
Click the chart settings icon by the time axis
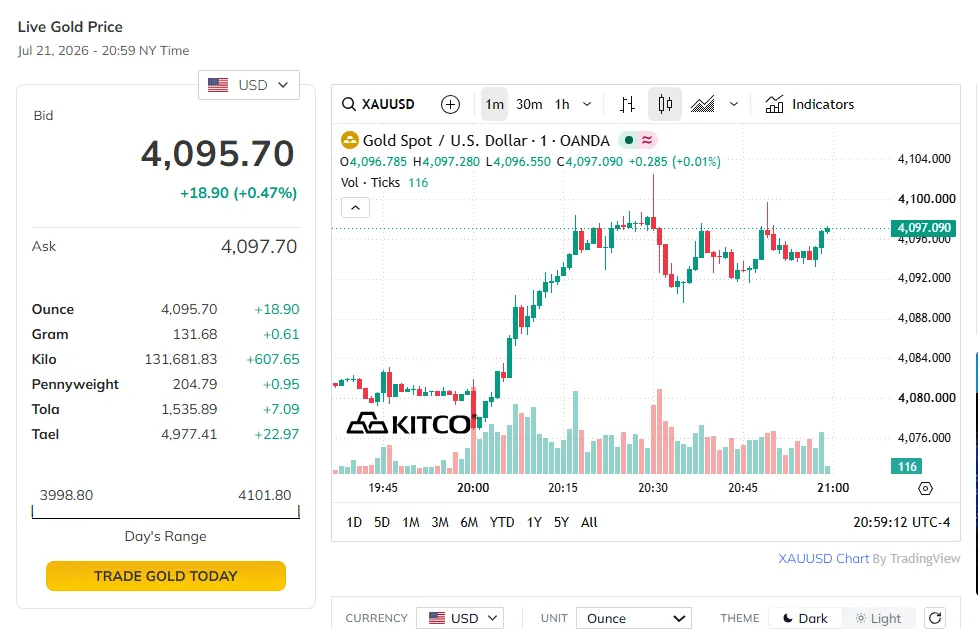(x=926, y=489)
